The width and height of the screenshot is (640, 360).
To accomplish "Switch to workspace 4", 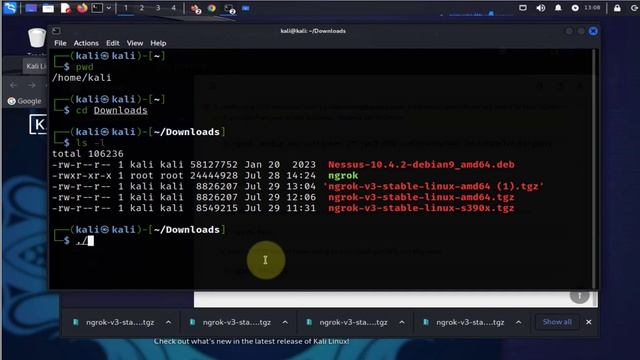I will click(173, 8).
